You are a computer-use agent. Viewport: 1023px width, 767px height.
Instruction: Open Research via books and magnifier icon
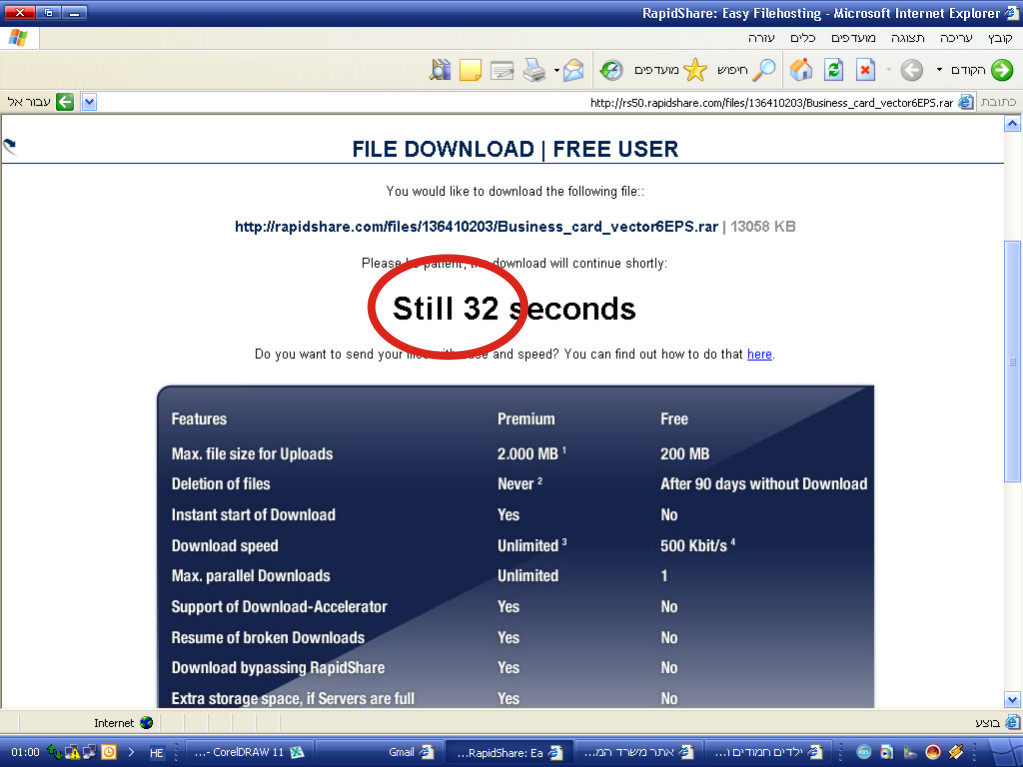point(440,70)
